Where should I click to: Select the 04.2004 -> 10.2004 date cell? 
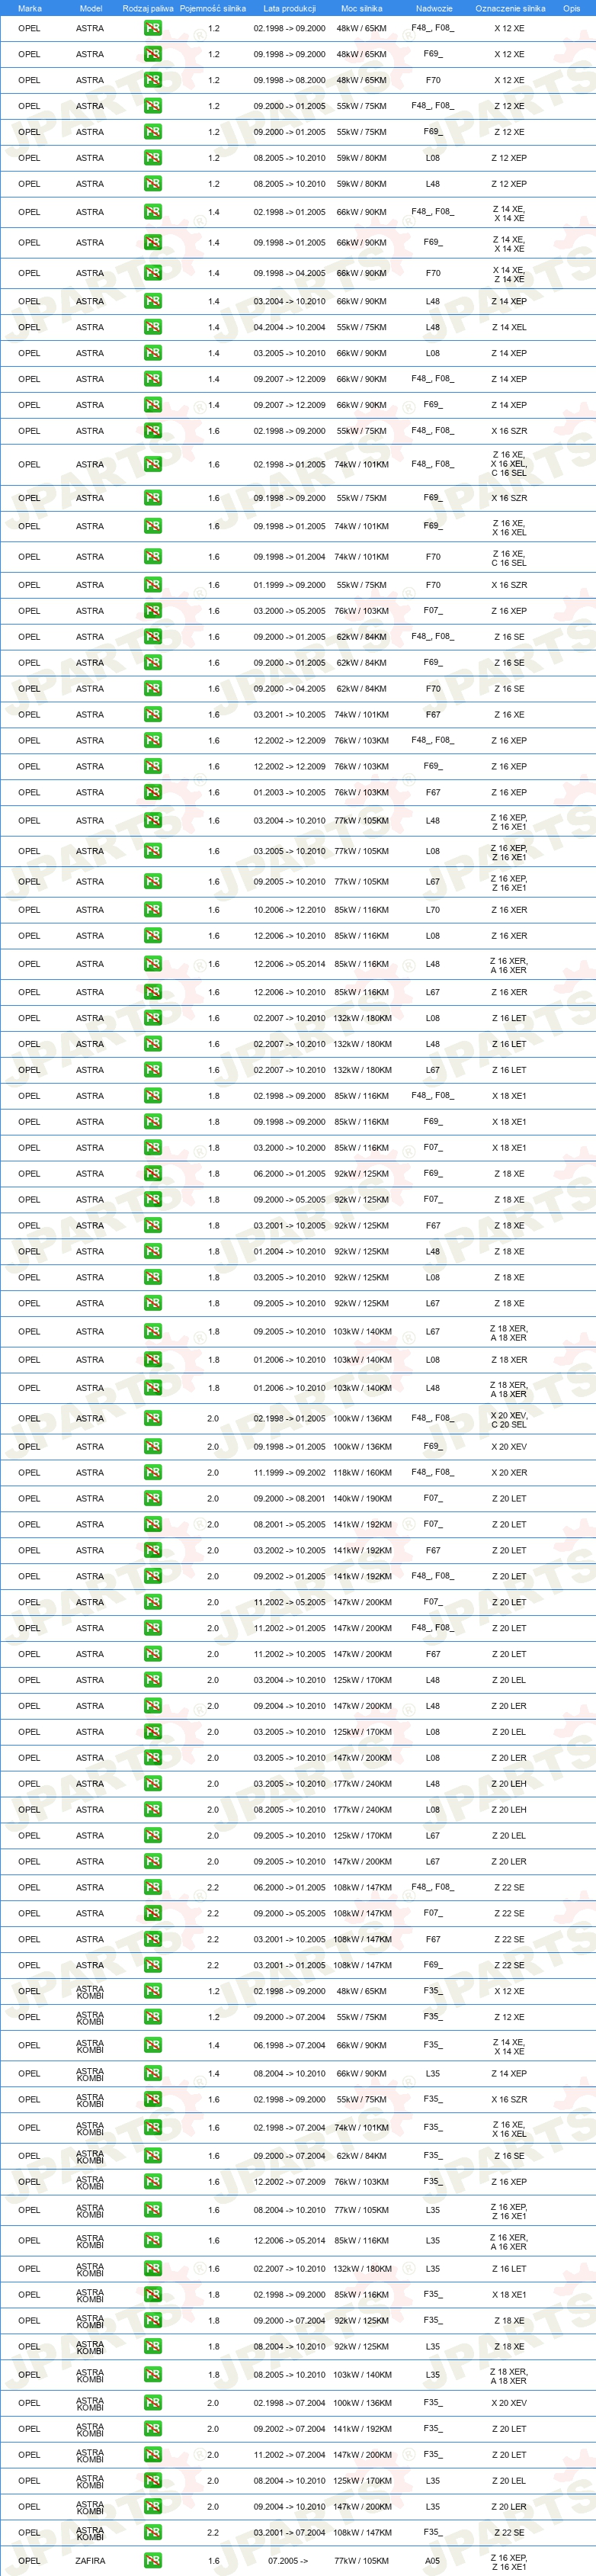(289, 327)
